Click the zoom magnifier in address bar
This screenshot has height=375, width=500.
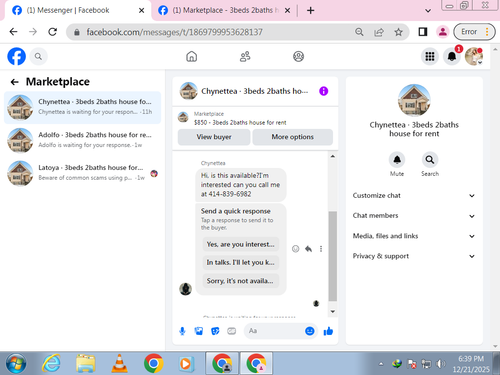[x=359, y=32]
